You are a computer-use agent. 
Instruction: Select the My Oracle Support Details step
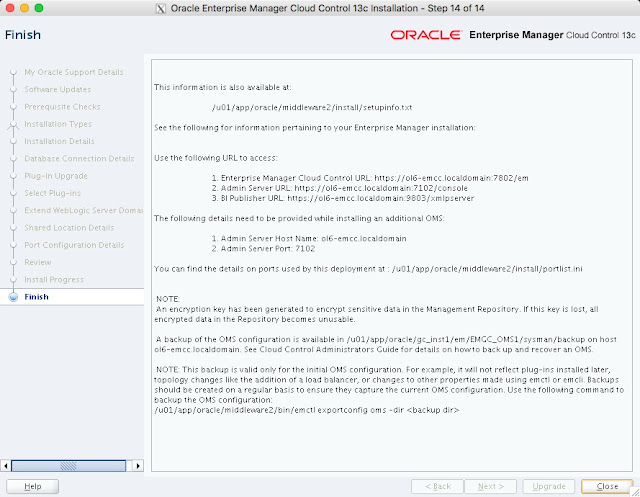click(x=74, y=72)
